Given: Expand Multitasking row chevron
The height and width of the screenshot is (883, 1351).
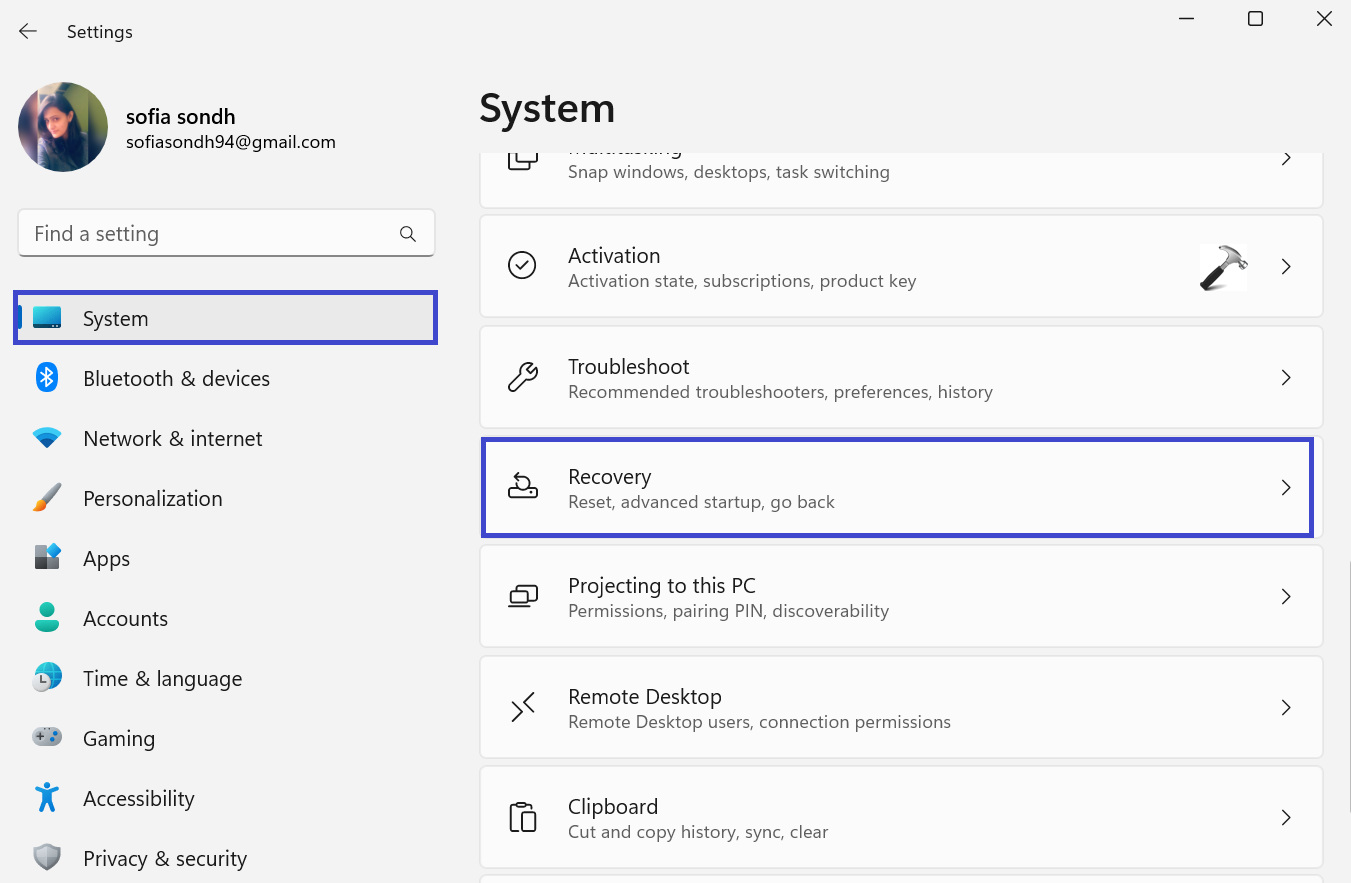Looking at the screenshot, I should coord(1287,159).
